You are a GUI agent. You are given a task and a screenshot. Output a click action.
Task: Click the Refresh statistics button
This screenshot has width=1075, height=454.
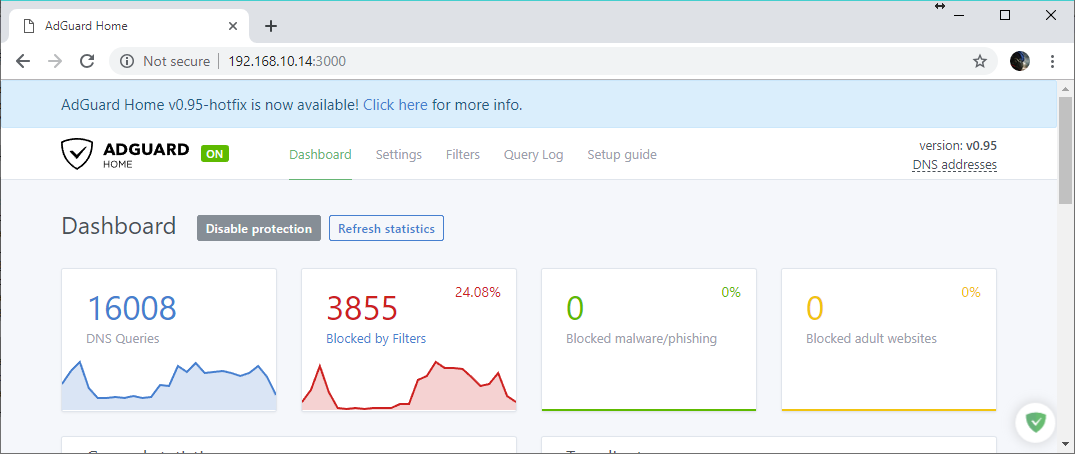pyautogui.click(x=387, y=228)
